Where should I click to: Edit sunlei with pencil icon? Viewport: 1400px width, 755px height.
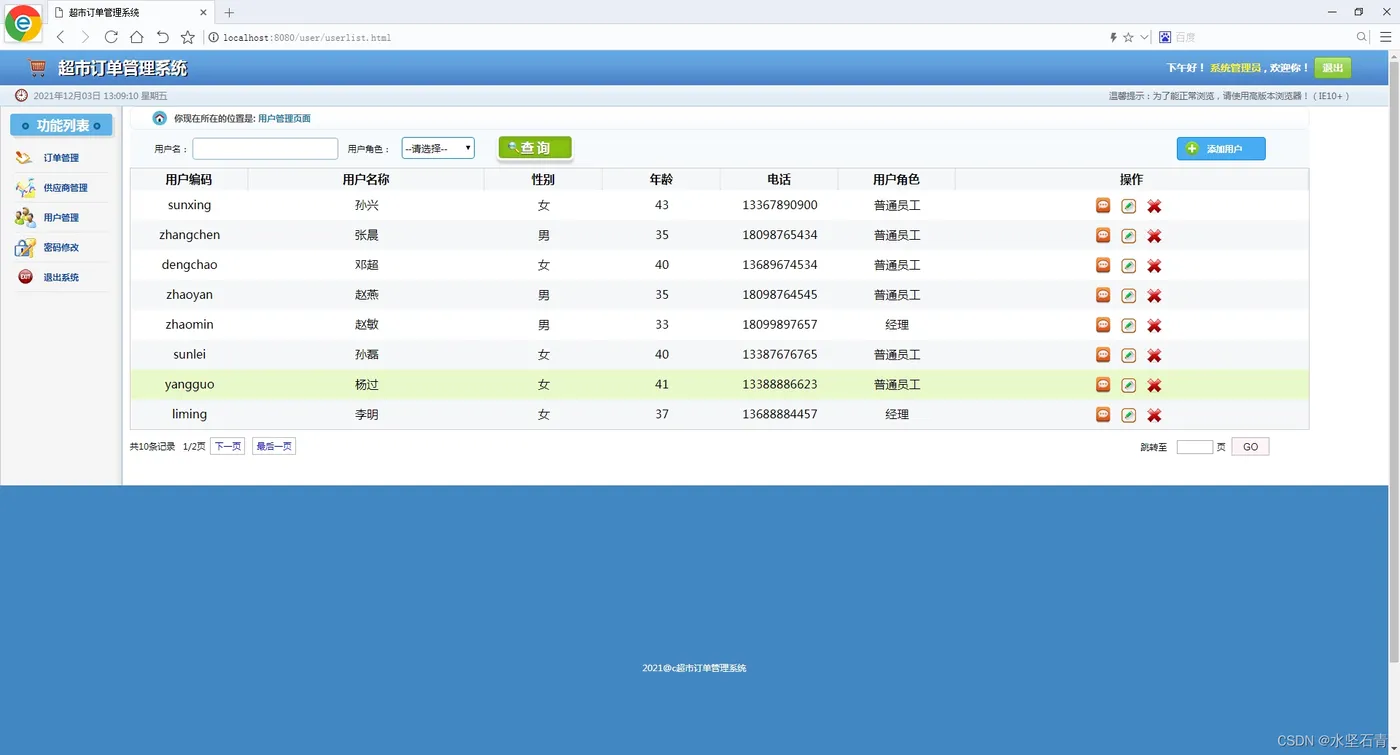pos(1128,356)
